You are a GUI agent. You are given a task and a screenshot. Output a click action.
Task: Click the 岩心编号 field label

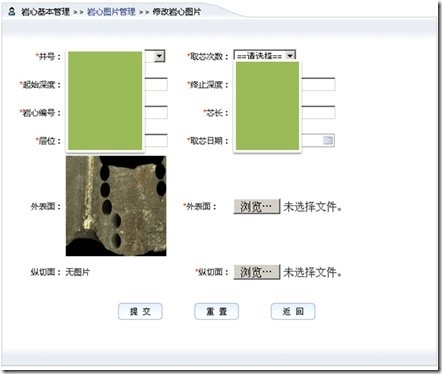41,113
